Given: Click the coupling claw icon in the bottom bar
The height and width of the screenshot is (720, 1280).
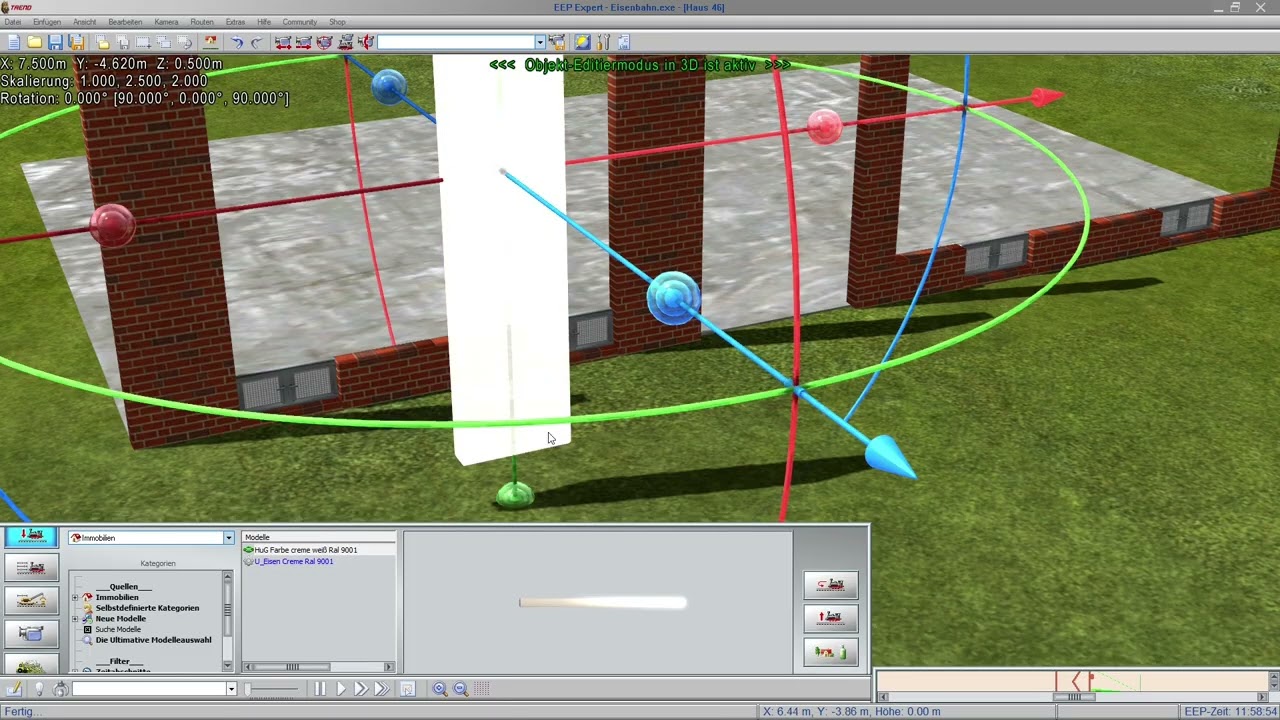Looking at the screenshot, I should pos(61,688).
